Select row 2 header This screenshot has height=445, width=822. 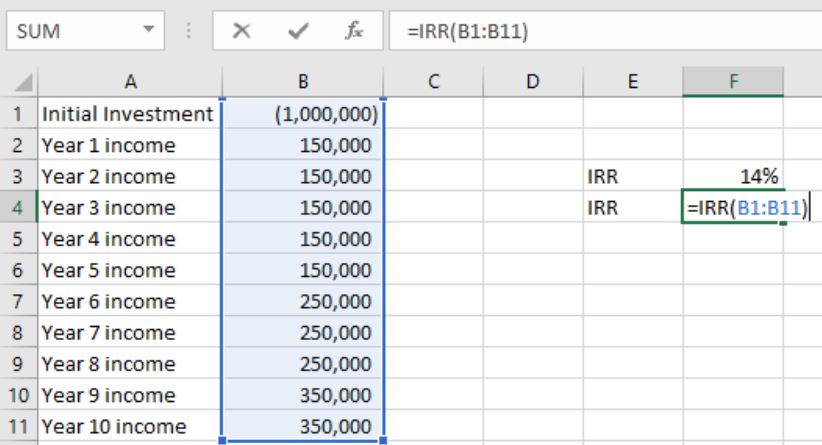pyautogui.click(x=18, y=145)
